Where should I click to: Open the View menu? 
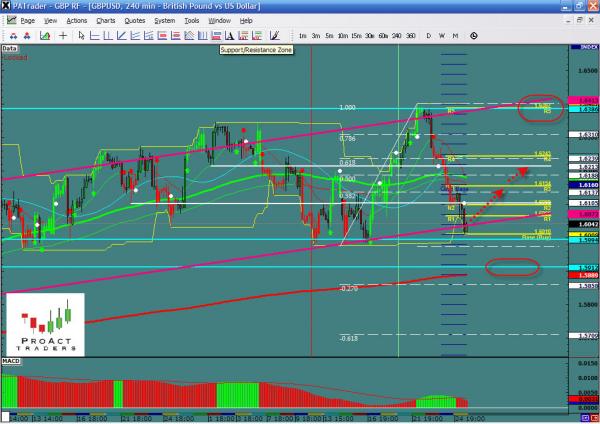coord(51,21)
